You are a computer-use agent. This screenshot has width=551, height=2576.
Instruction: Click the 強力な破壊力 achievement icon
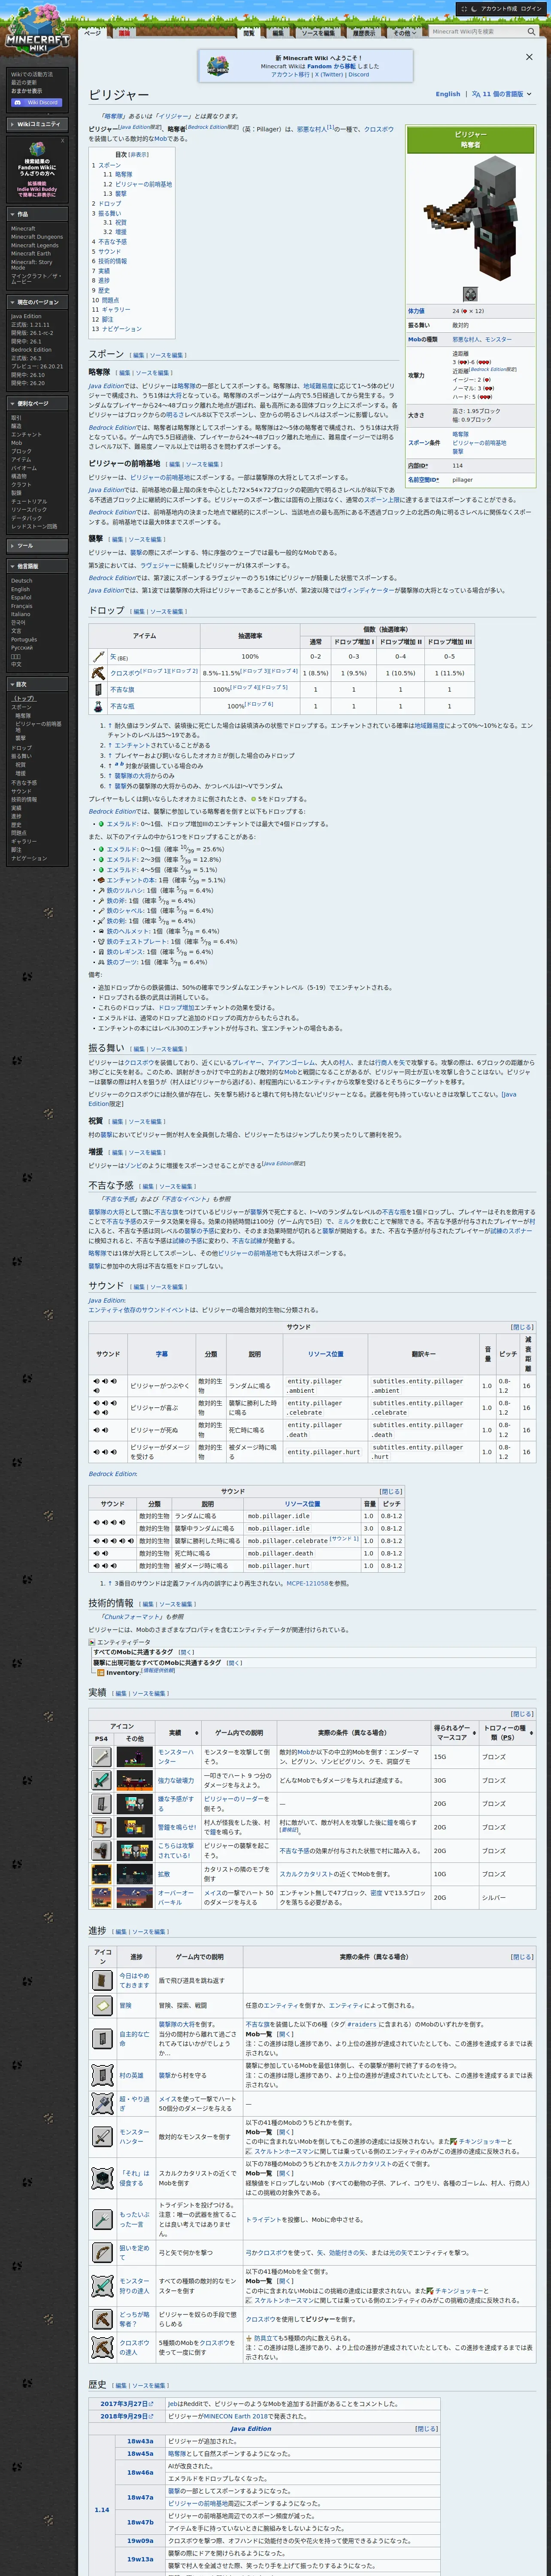102,1780
